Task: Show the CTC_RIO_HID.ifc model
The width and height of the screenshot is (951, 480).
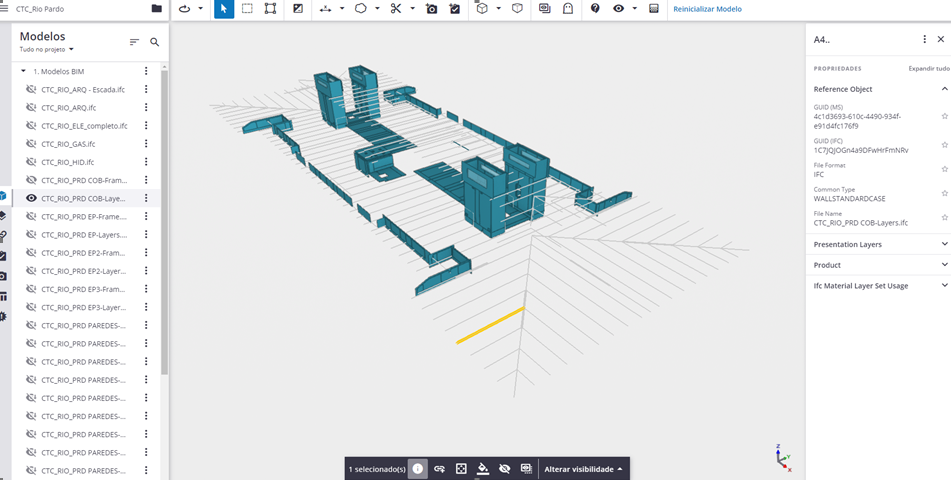Action: (31, 162)
